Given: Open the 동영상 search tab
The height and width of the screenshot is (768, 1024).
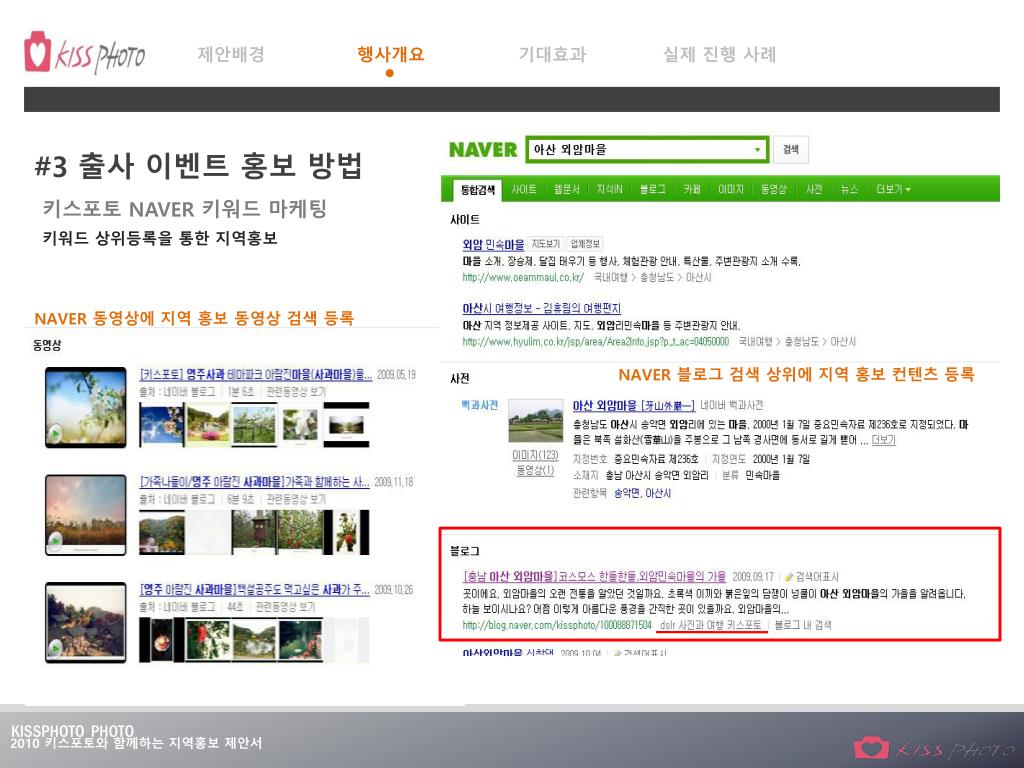Looking at the screenshot, I should 774,189.
